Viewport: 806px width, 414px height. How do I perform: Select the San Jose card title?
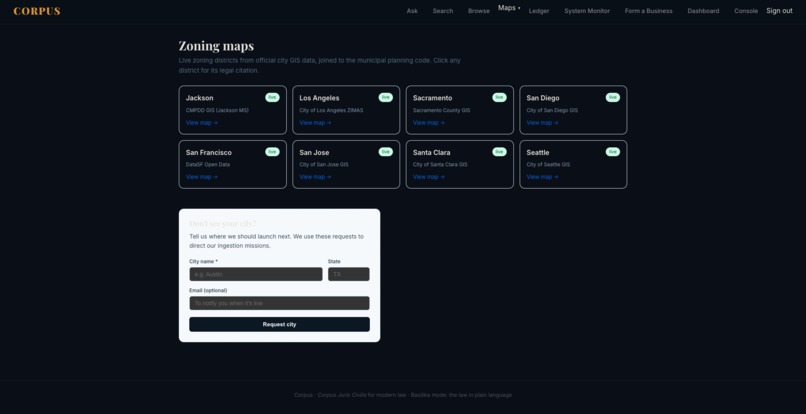tap(314, 152)
